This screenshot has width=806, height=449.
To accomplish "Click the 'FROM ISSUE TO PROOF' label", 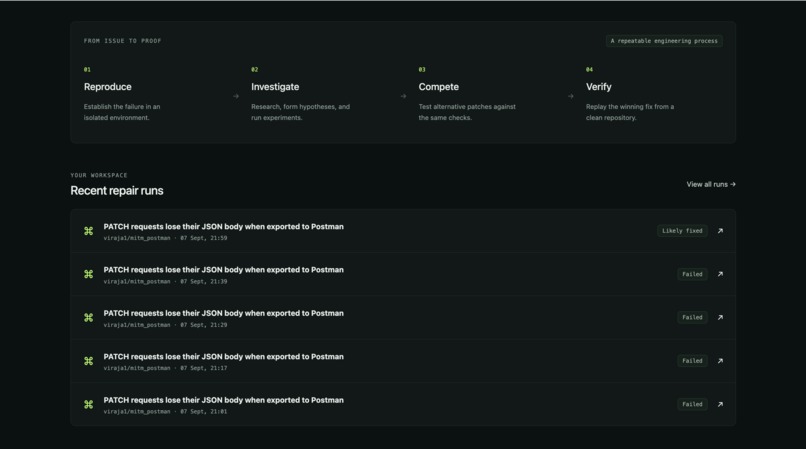I will (122, 41).
